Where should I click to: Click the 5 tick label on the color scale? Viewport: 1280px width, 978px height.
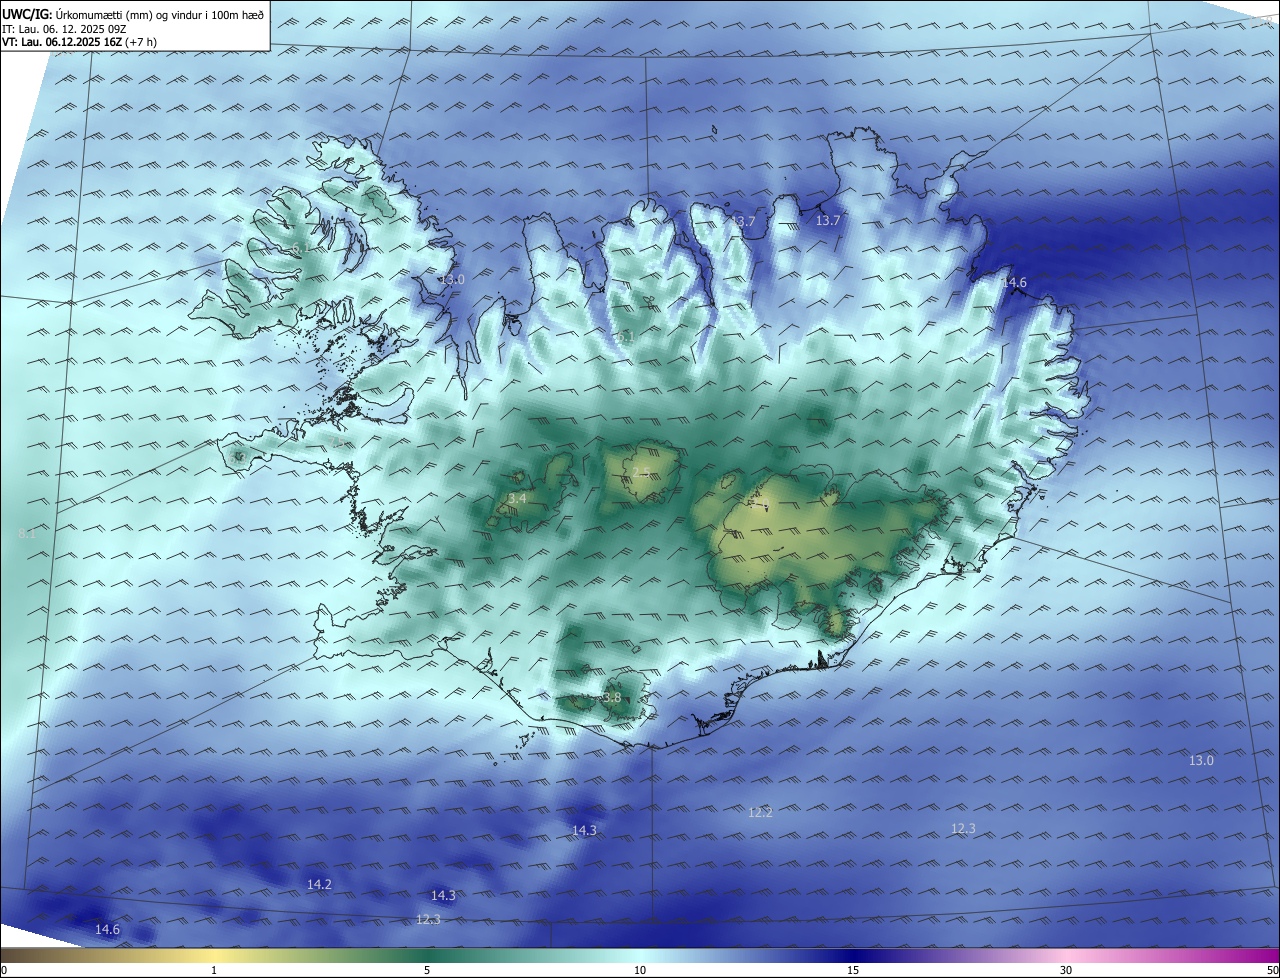pos(427,970)
